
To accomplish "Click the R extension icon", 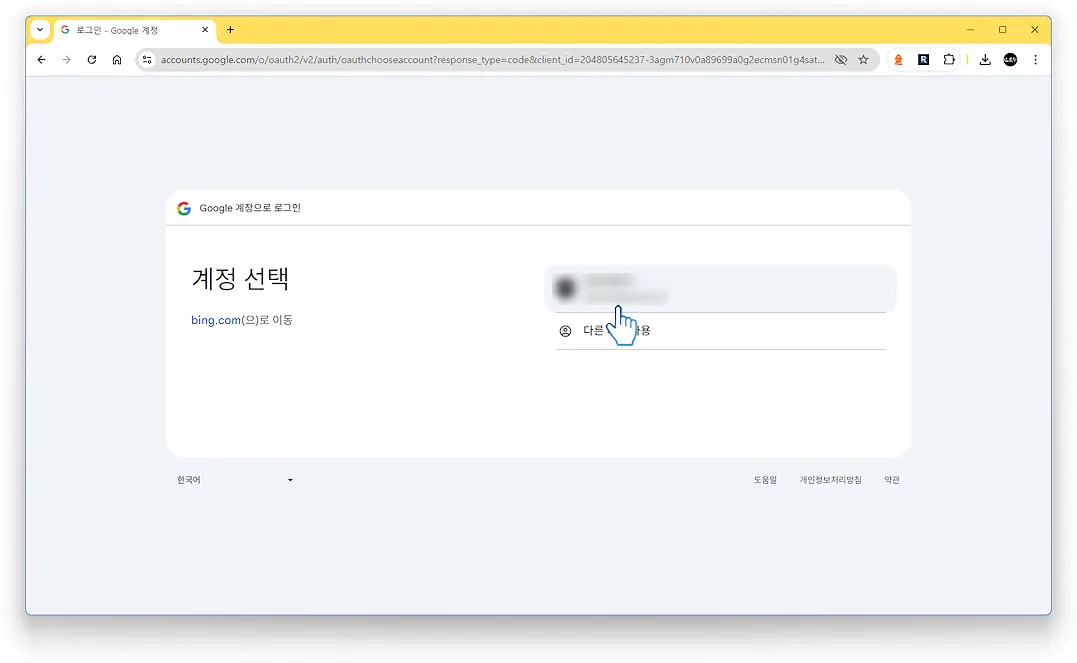I will [922, 59].
